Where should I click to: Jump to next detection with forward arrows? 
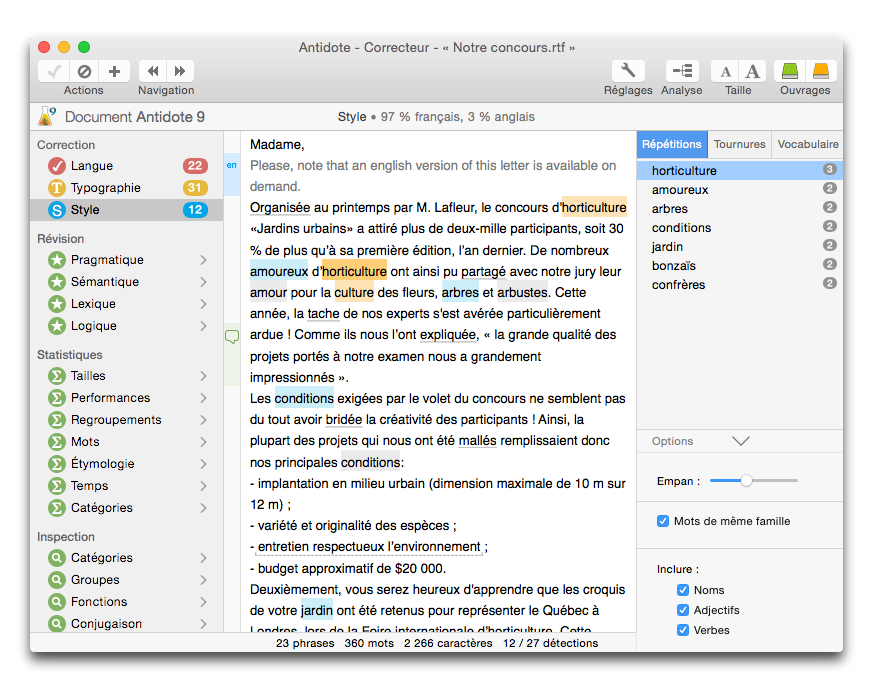[180, 71]
